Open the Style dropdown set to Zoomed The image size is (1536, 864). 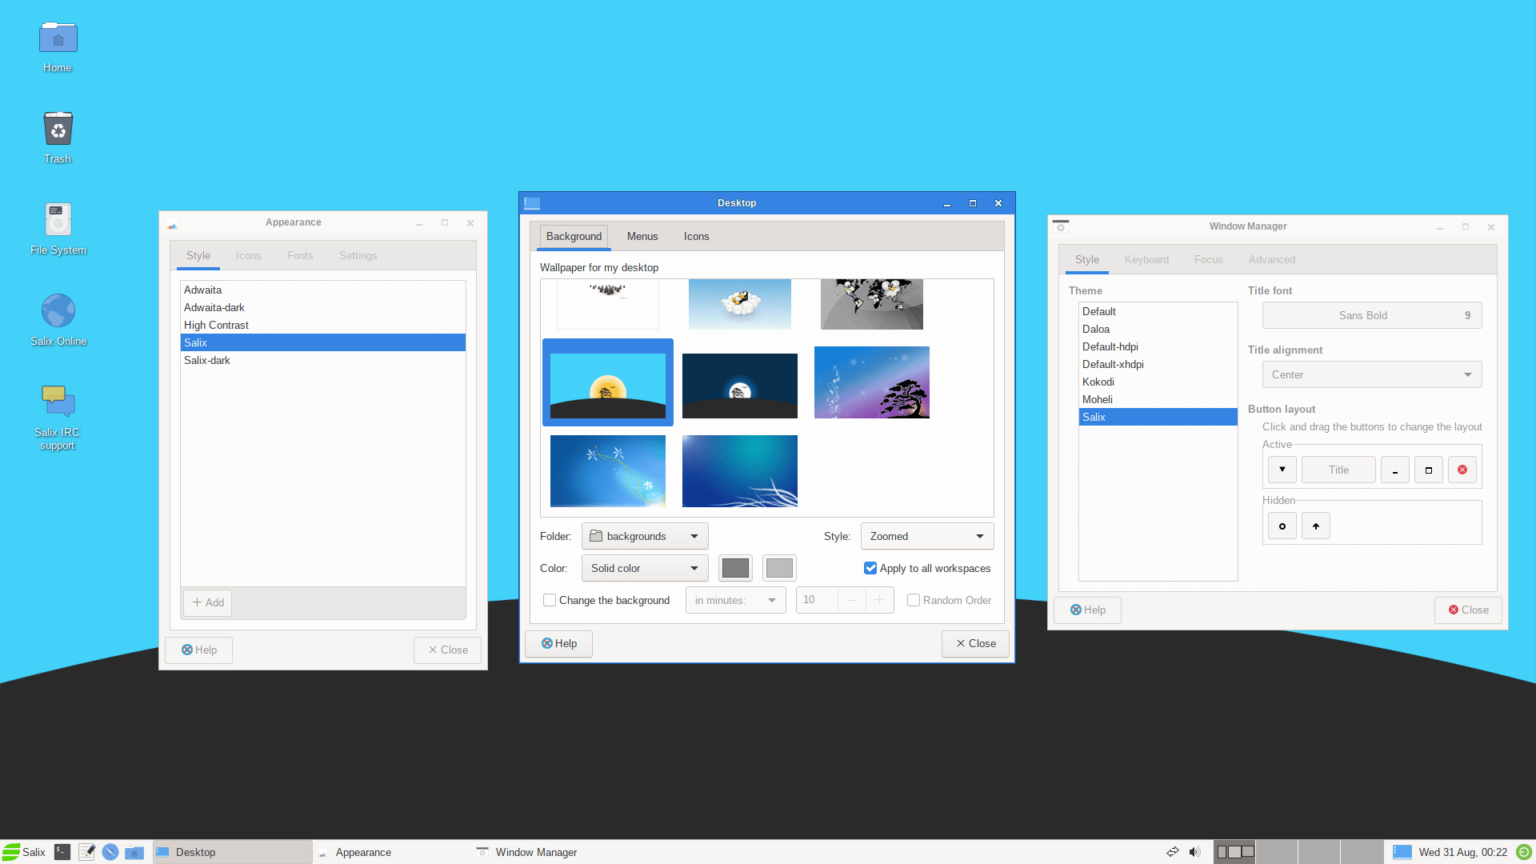pyautogui.click(x=926, y=536)
